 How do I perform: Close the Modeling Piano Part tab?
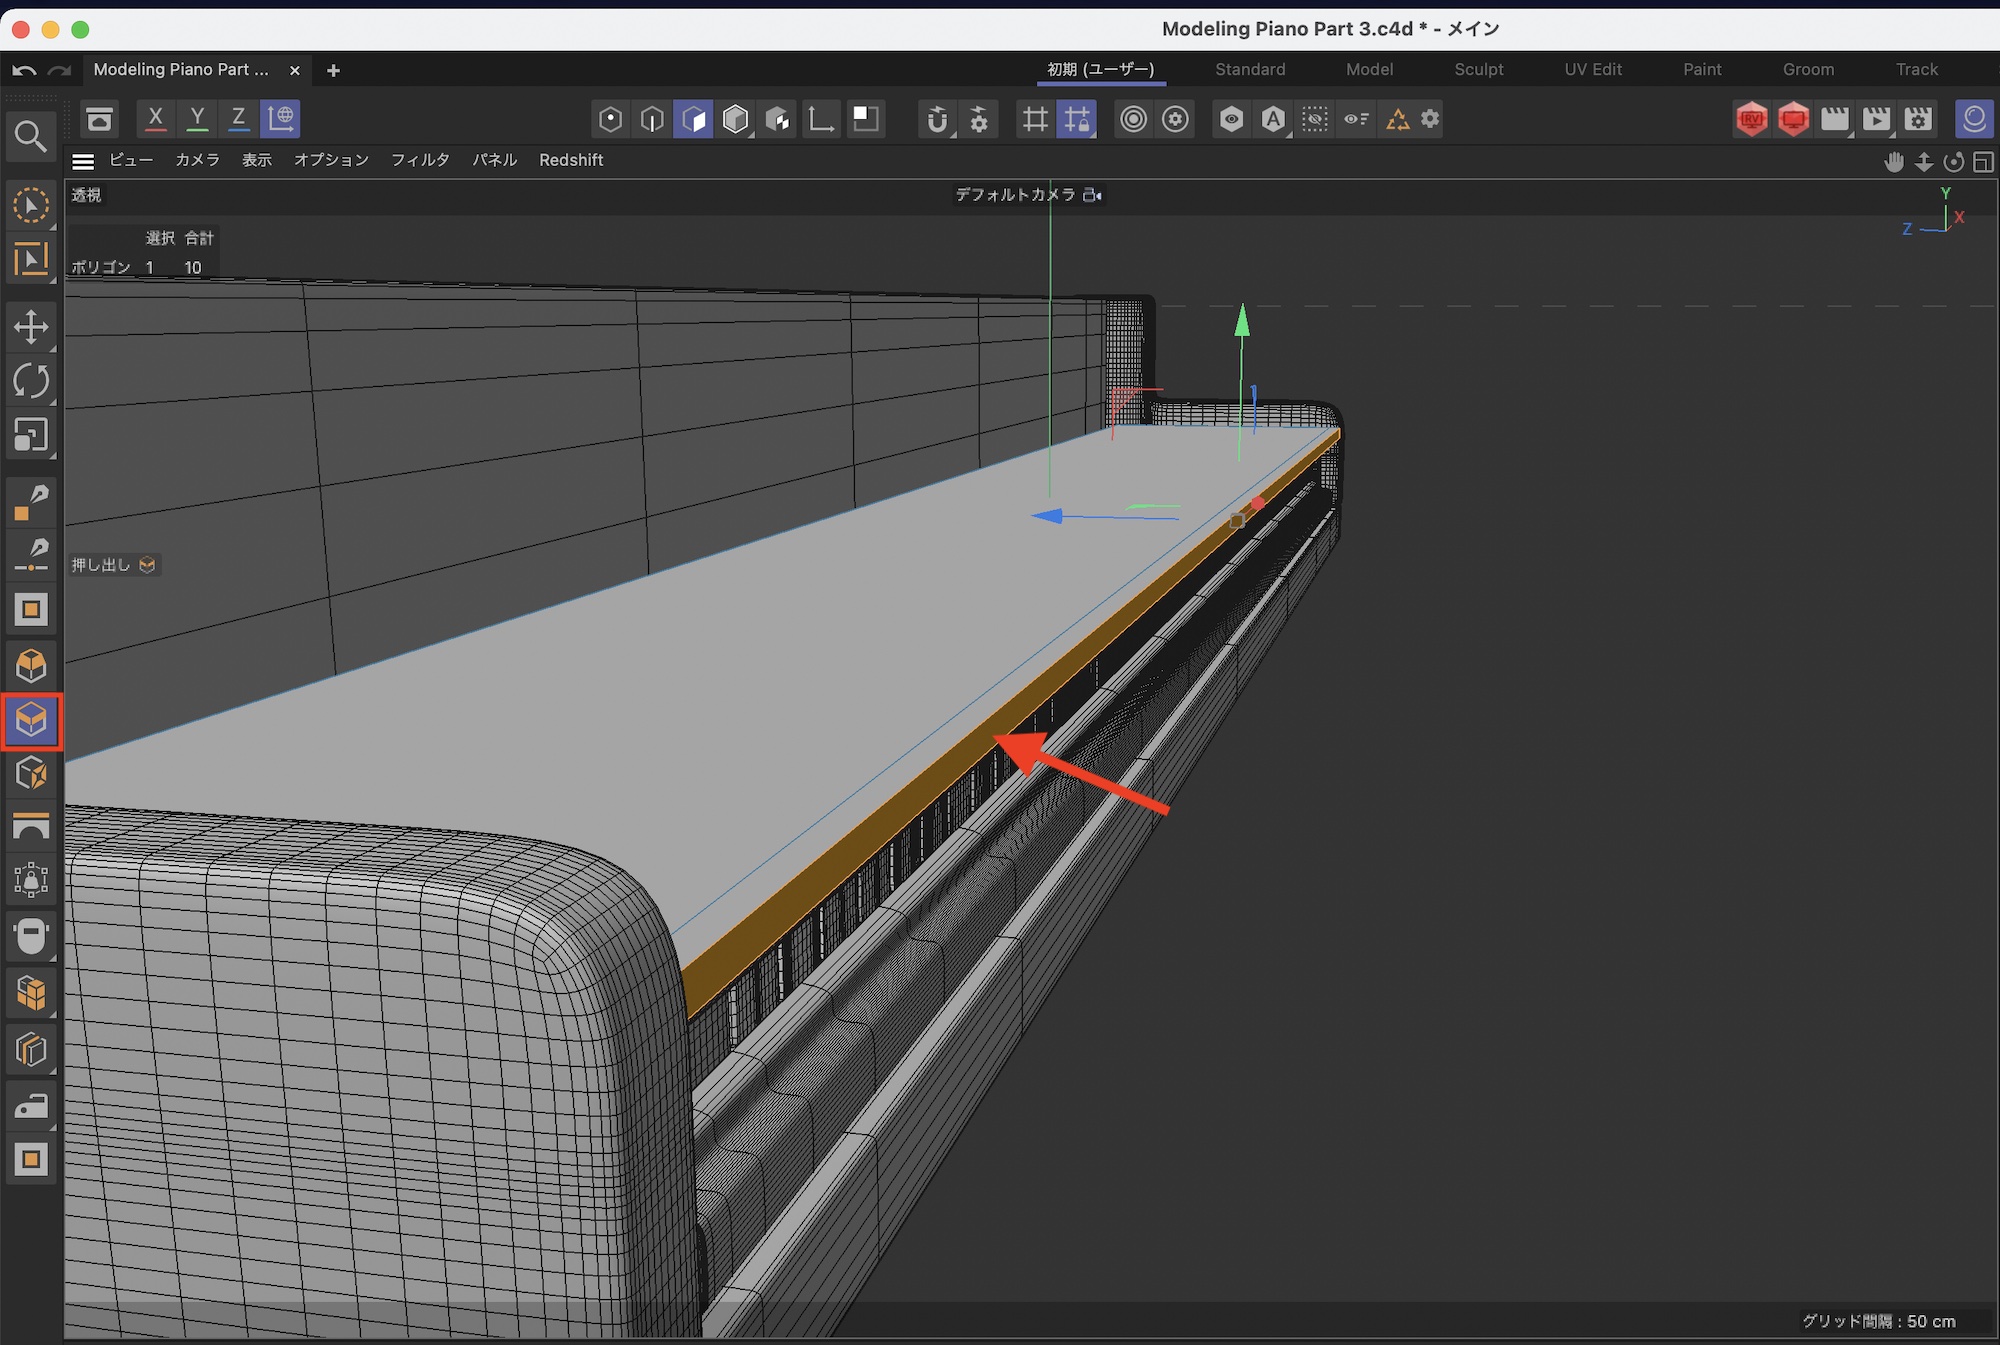point(294,70)
